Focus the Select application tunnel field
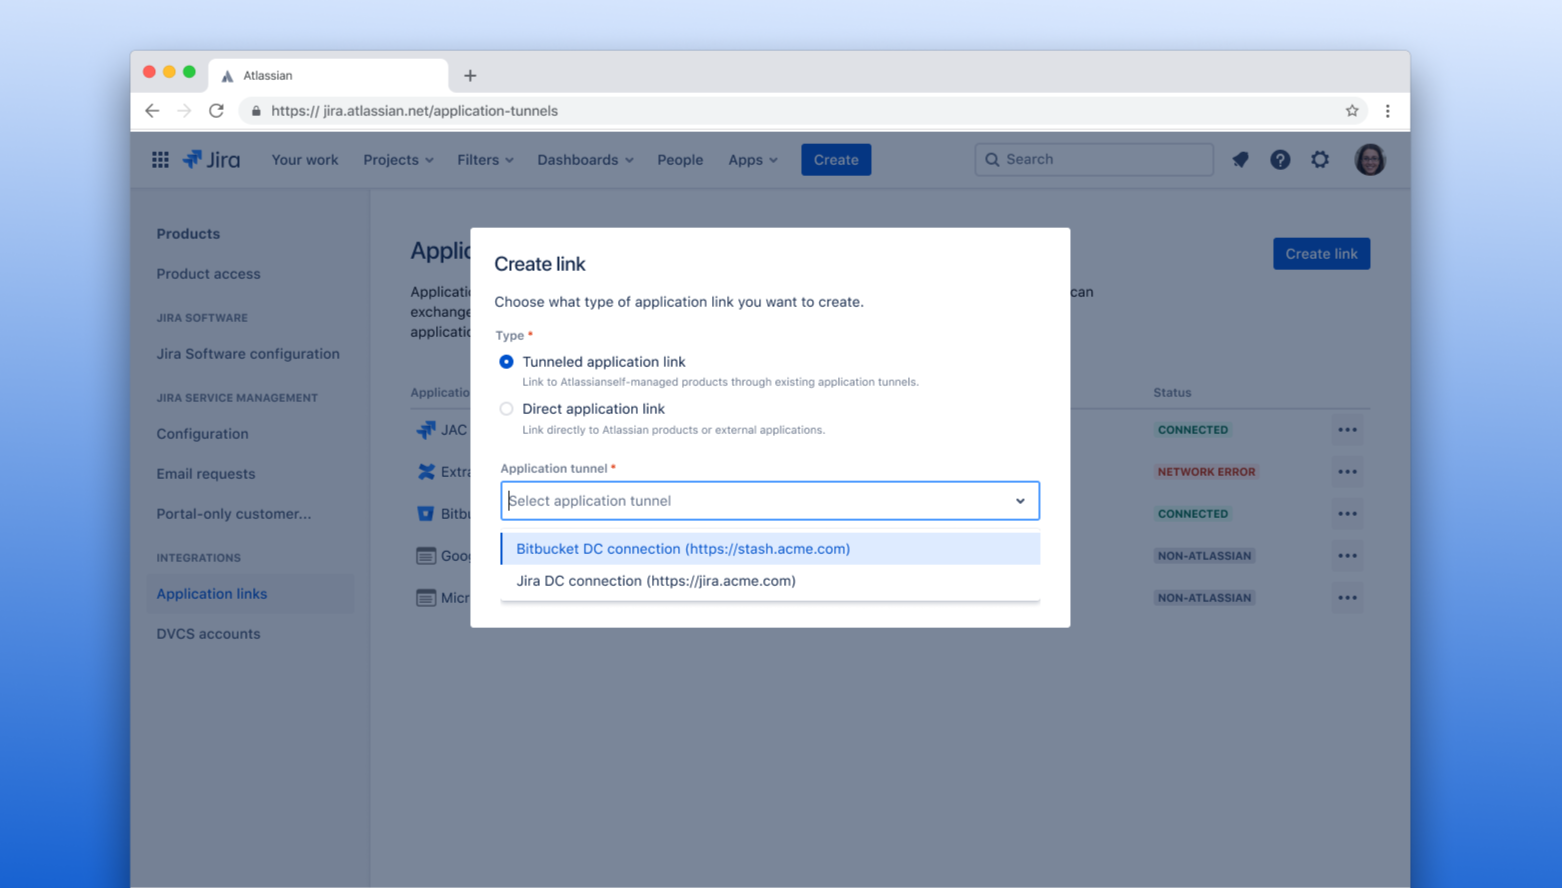1562x888 pixels. [770, 501]
